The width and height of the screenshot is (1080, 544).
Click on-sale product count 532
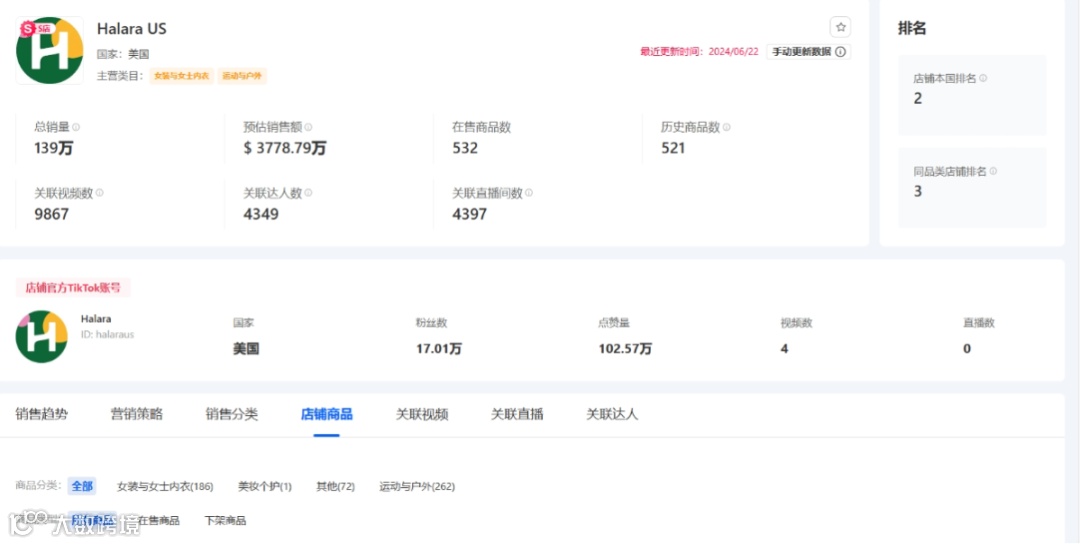[465, 147]
